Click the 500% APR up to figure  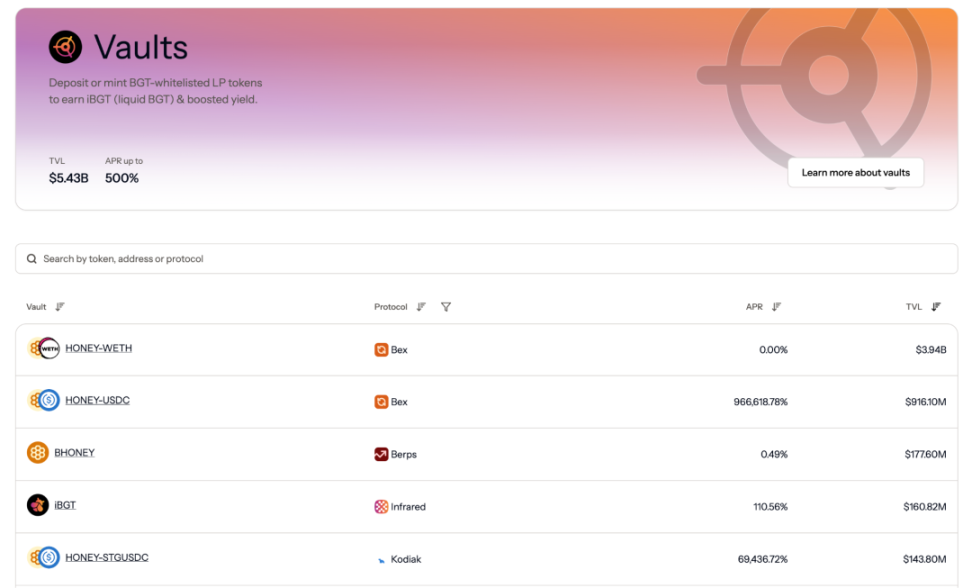click(x=122, y=178)
